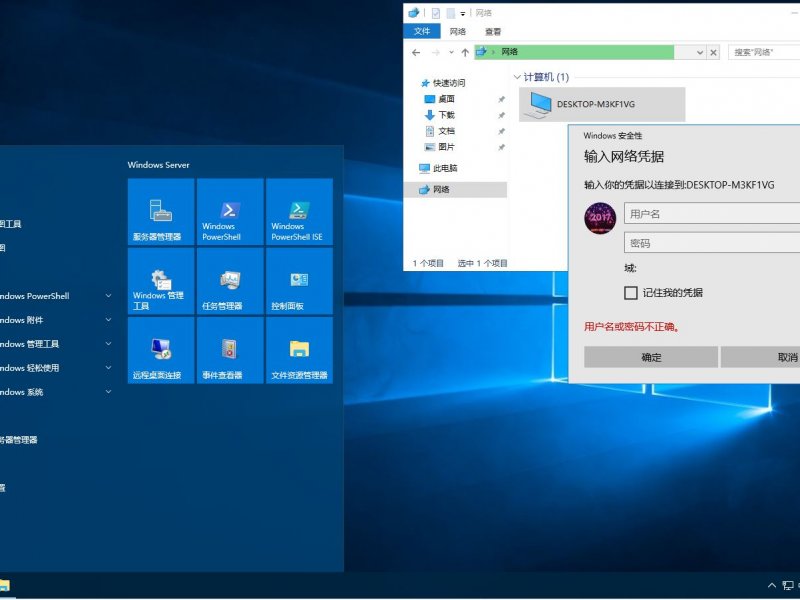Go up one folder level
Viewport: 800px width, 600px height.
[x=465, y=52]
